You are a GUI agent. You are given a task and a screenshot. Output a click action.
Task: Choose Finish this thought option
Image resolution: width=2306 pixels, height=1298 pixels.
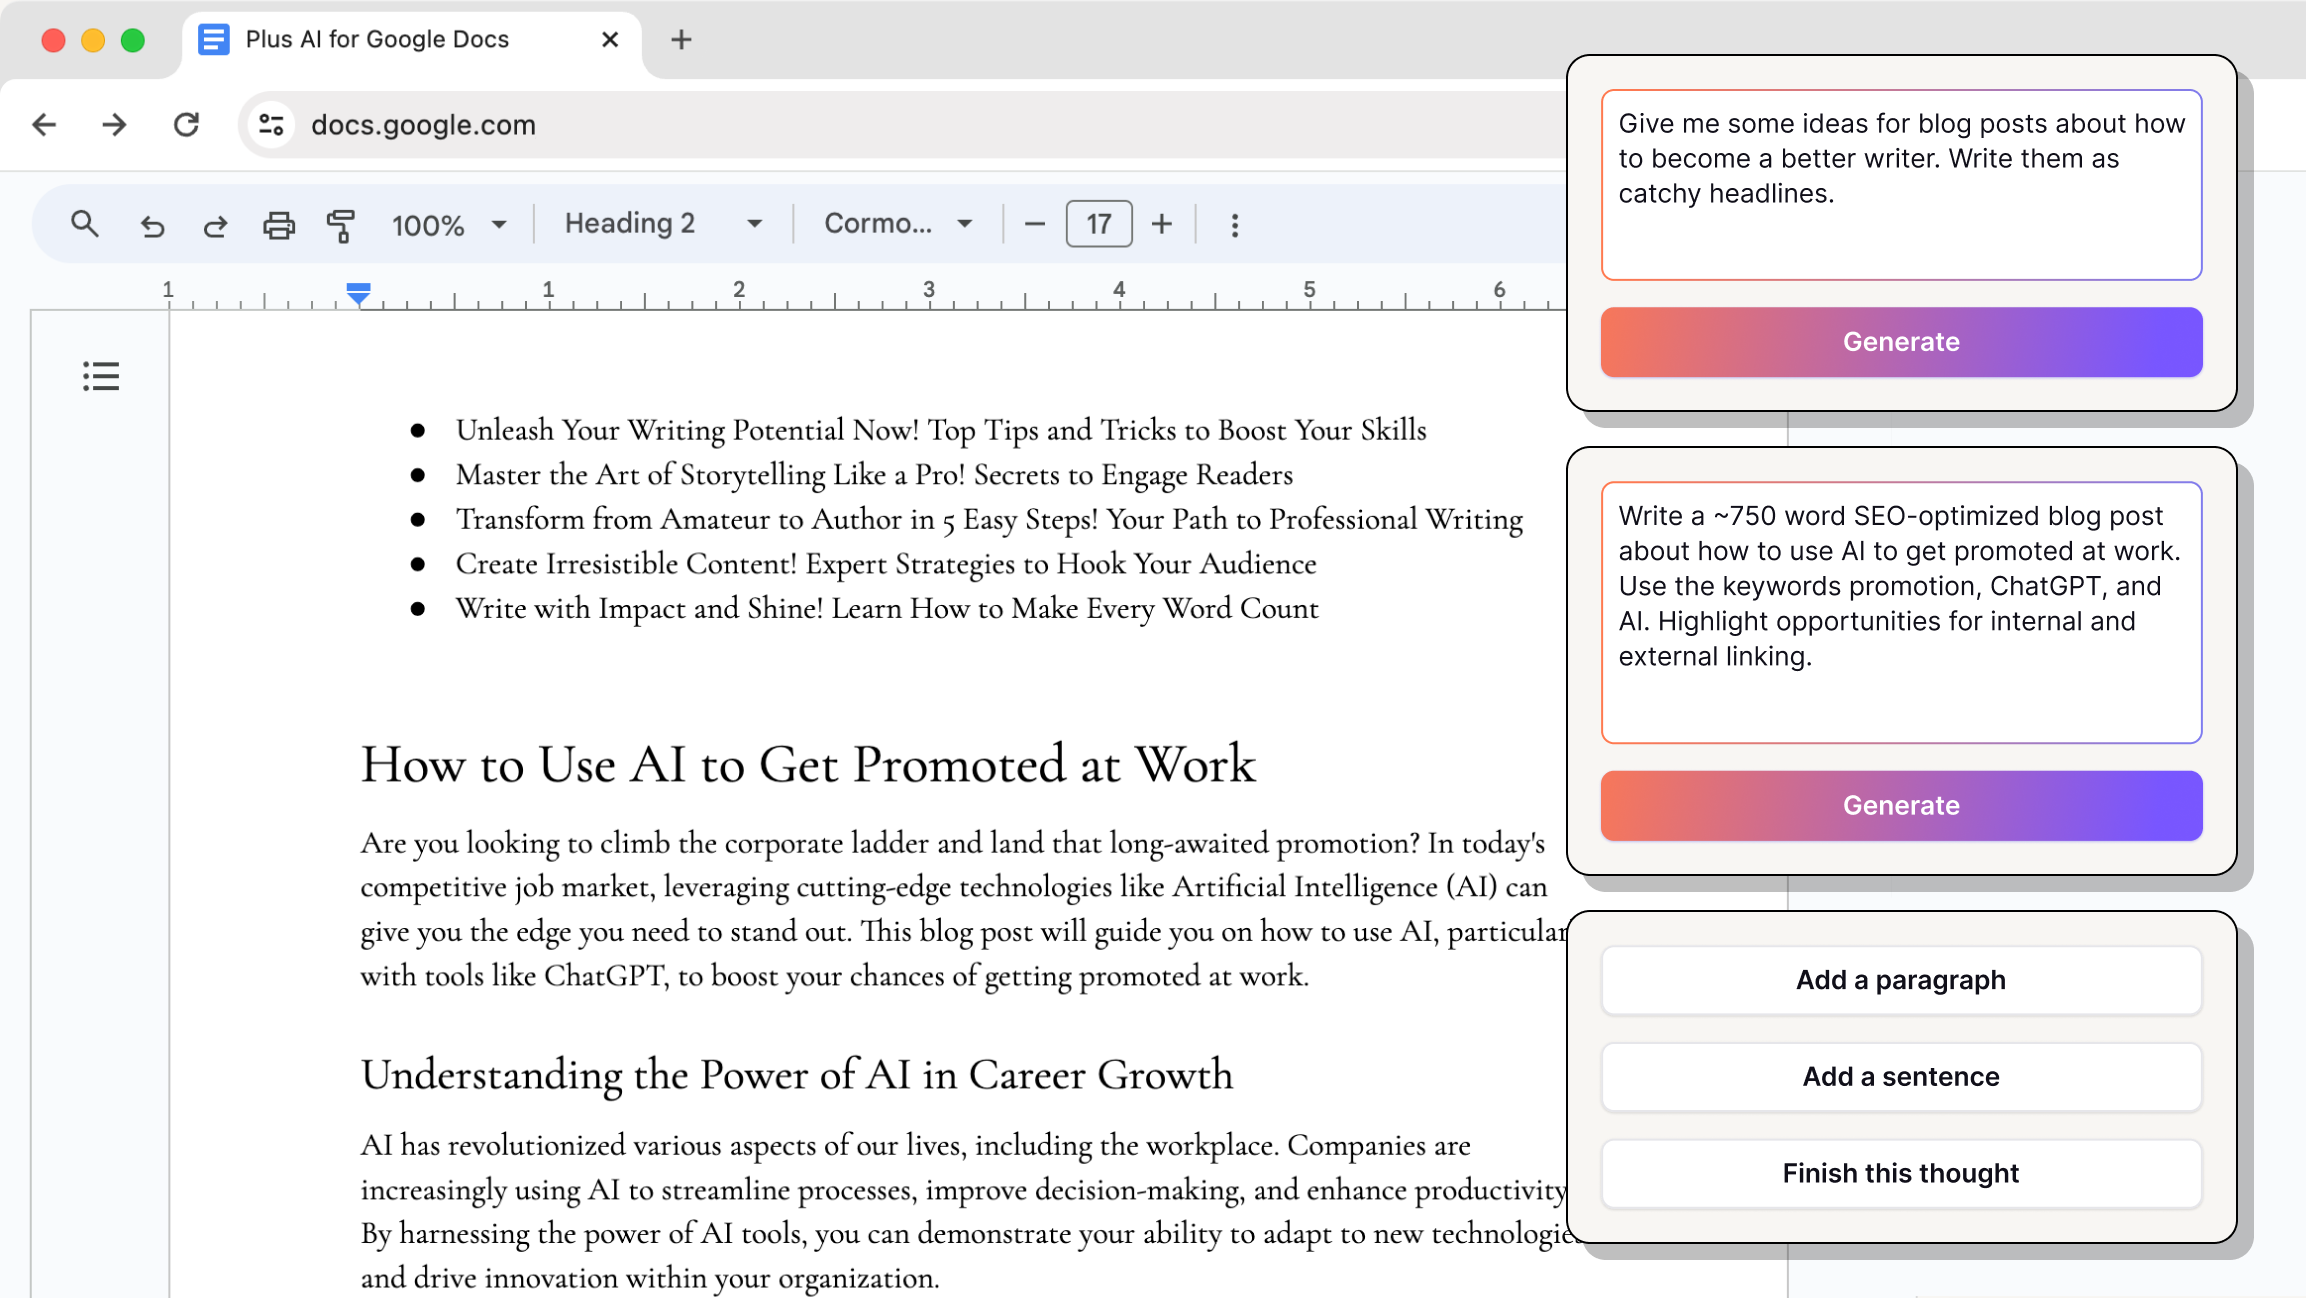coord(1900,1172)
